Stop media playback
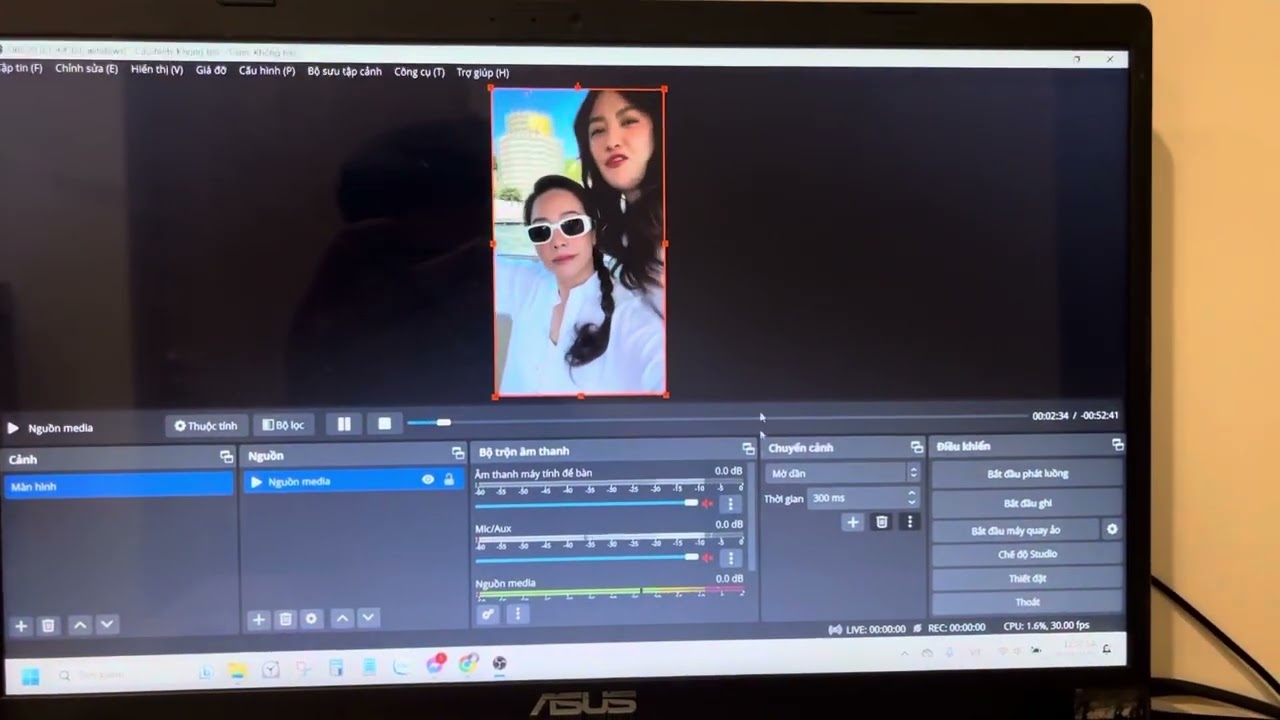The height and width of the screenshot is (720, 1280). point(384,424)
